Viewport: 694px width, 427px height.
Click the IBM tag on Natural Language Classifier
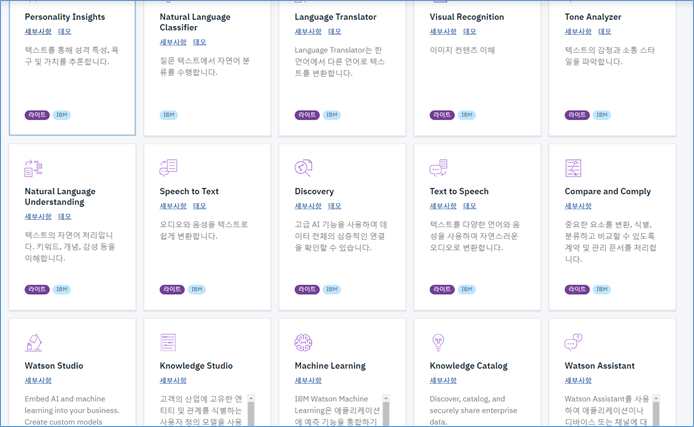[x=169, y=115]
